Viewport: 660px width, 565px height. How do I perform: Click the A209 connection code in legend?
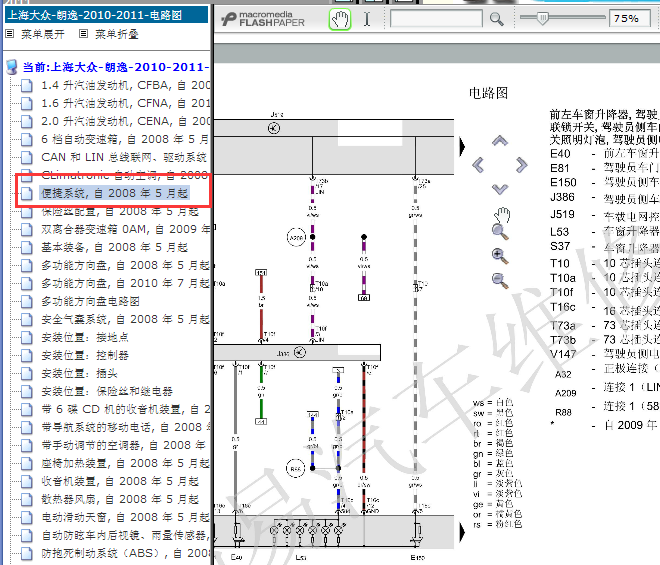pyautogui.click(x=565, y=393)
